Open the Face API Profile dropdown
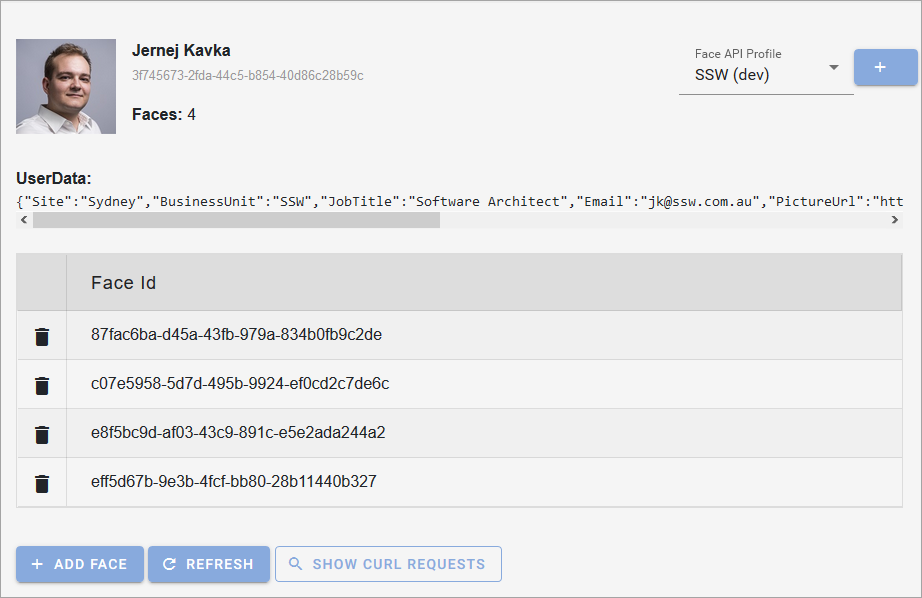 (x=765, y=73)
